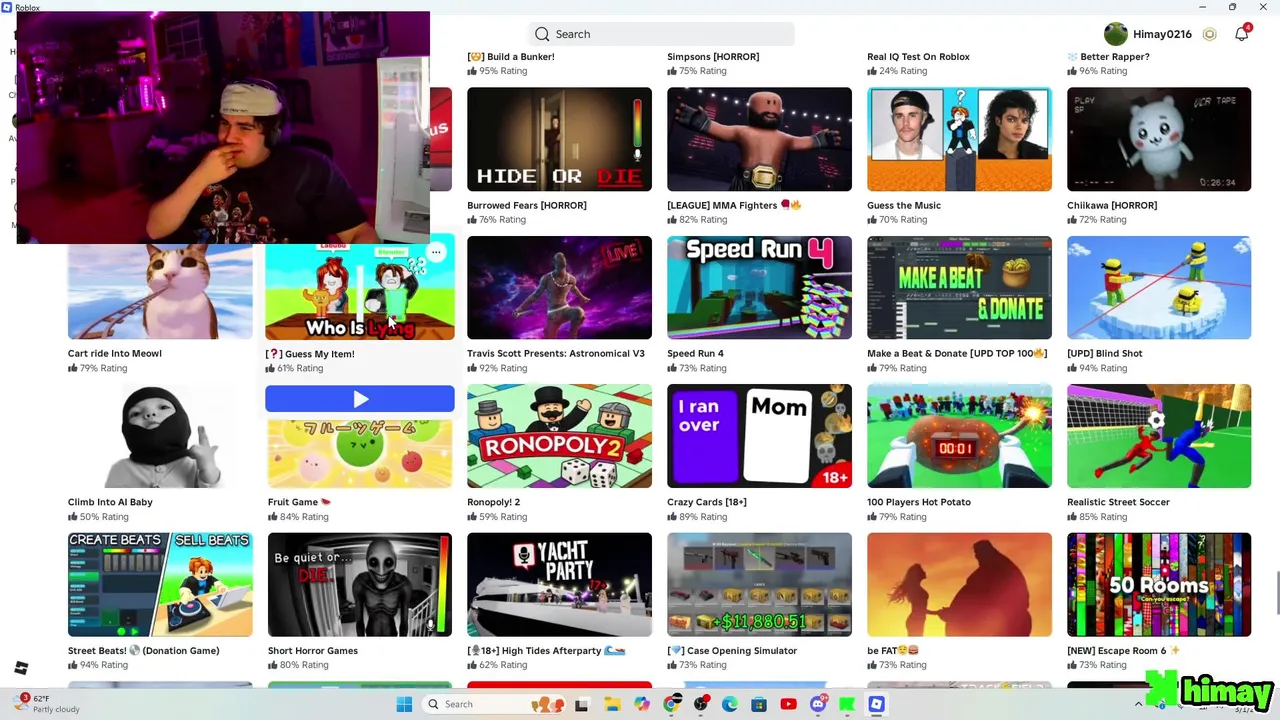Screen dimensions: 1280x720
Task: Open the Robux balance icon
Action: pos(1209,34)
